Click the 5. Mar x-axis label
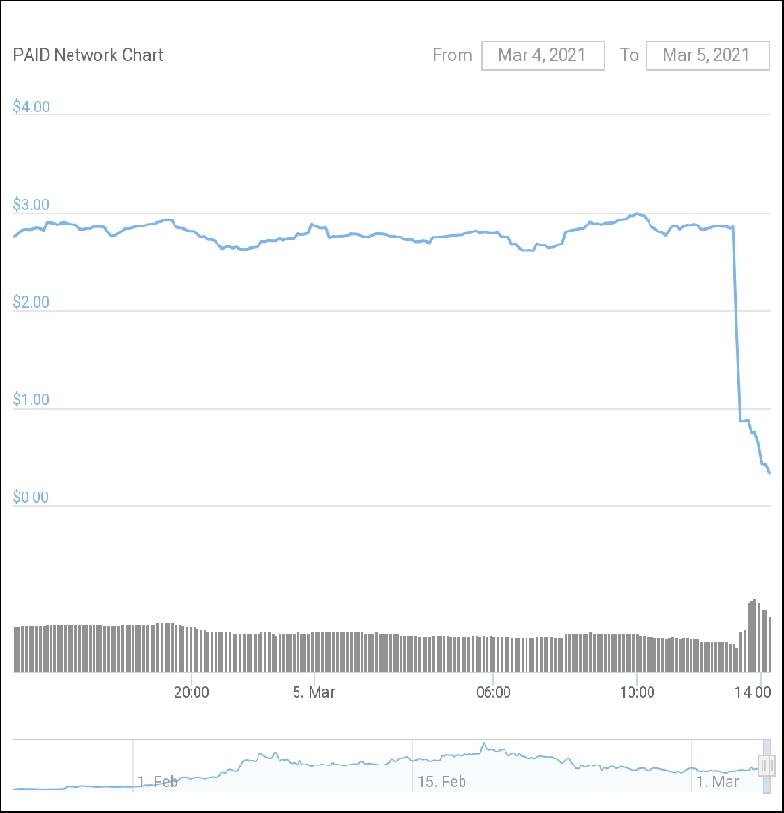The image size is (784, 813). (x=315, y=691)
